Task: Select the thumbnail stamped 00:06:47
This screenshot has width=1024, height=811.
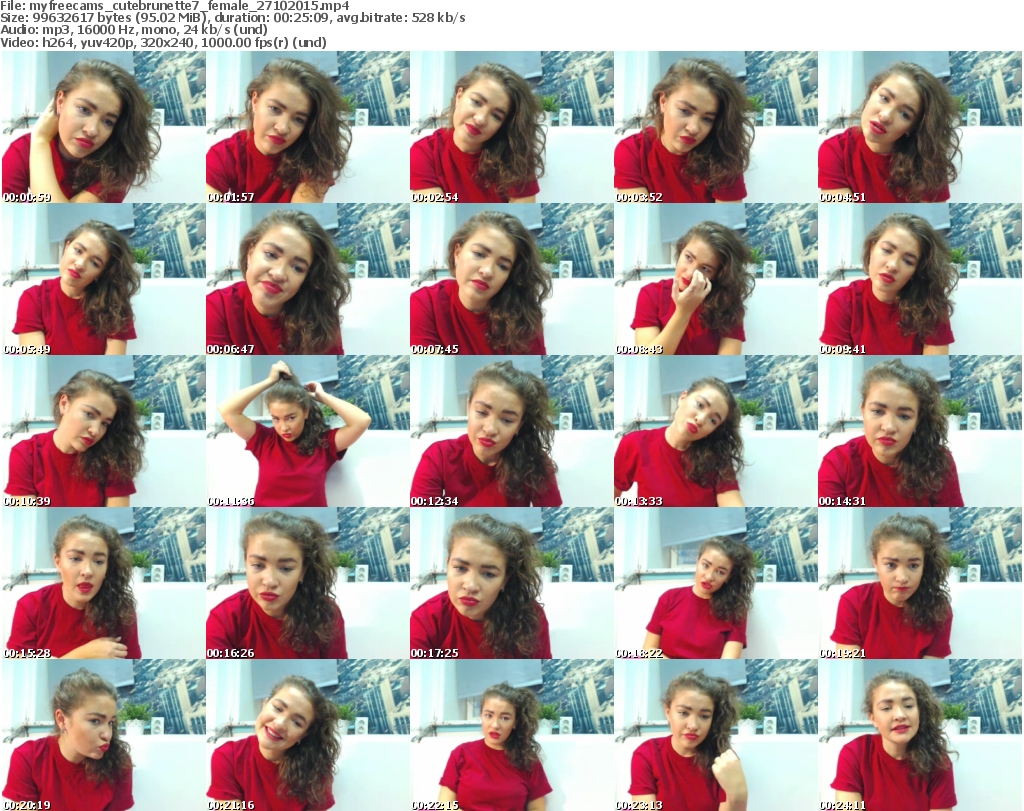Action: click(308, 279)
